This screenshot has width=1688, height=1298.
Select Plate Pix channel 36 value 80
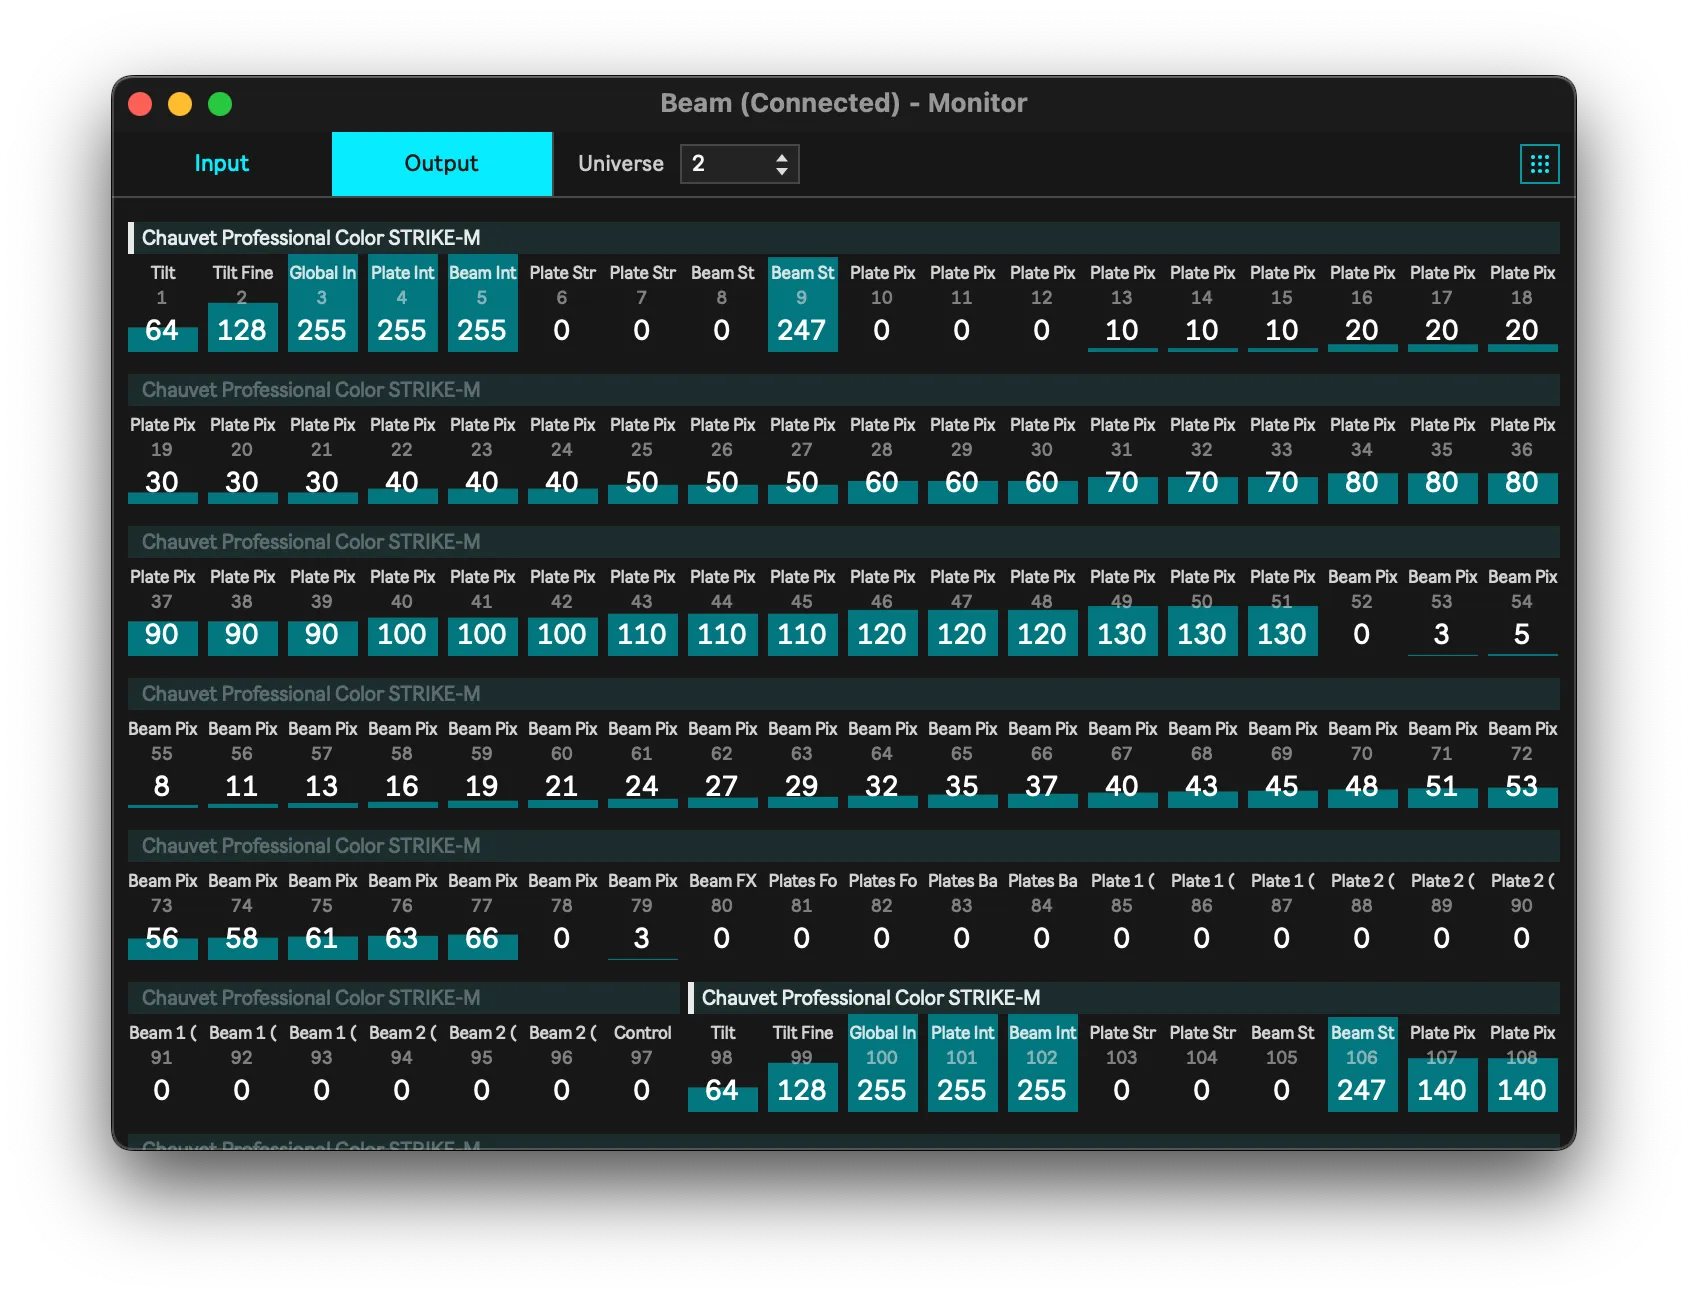coord(1522,457)
